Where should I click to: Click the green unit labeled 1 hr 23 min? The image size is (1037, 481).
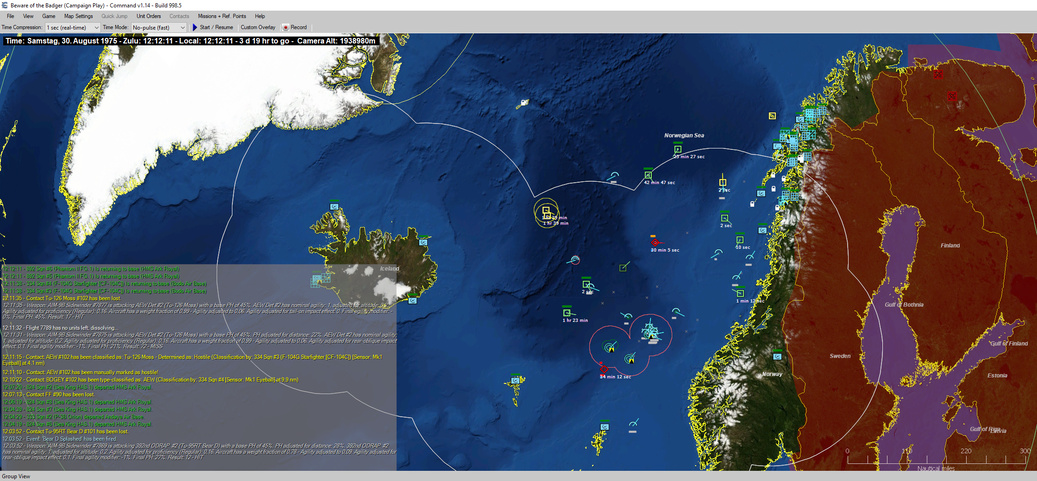click(x=567, y=313)
